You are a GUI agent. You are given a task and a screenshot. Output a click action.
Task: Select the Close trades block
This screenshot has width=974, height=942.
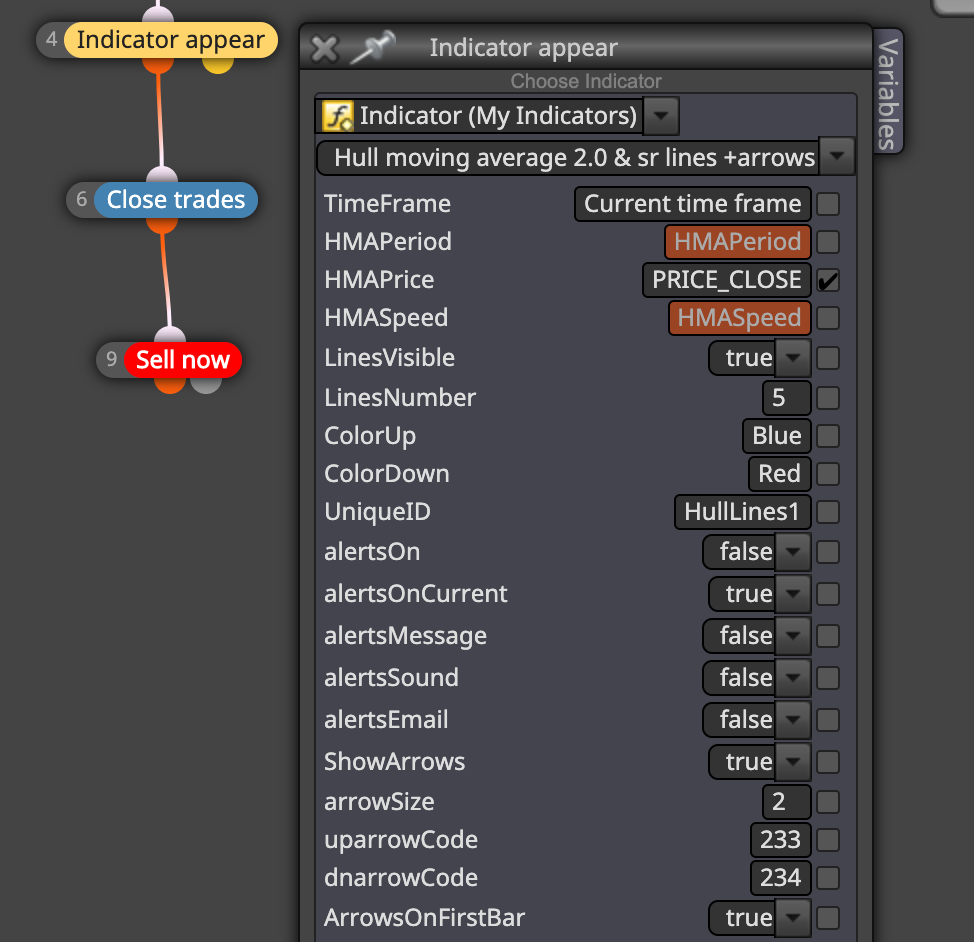(x=176, y=200)
